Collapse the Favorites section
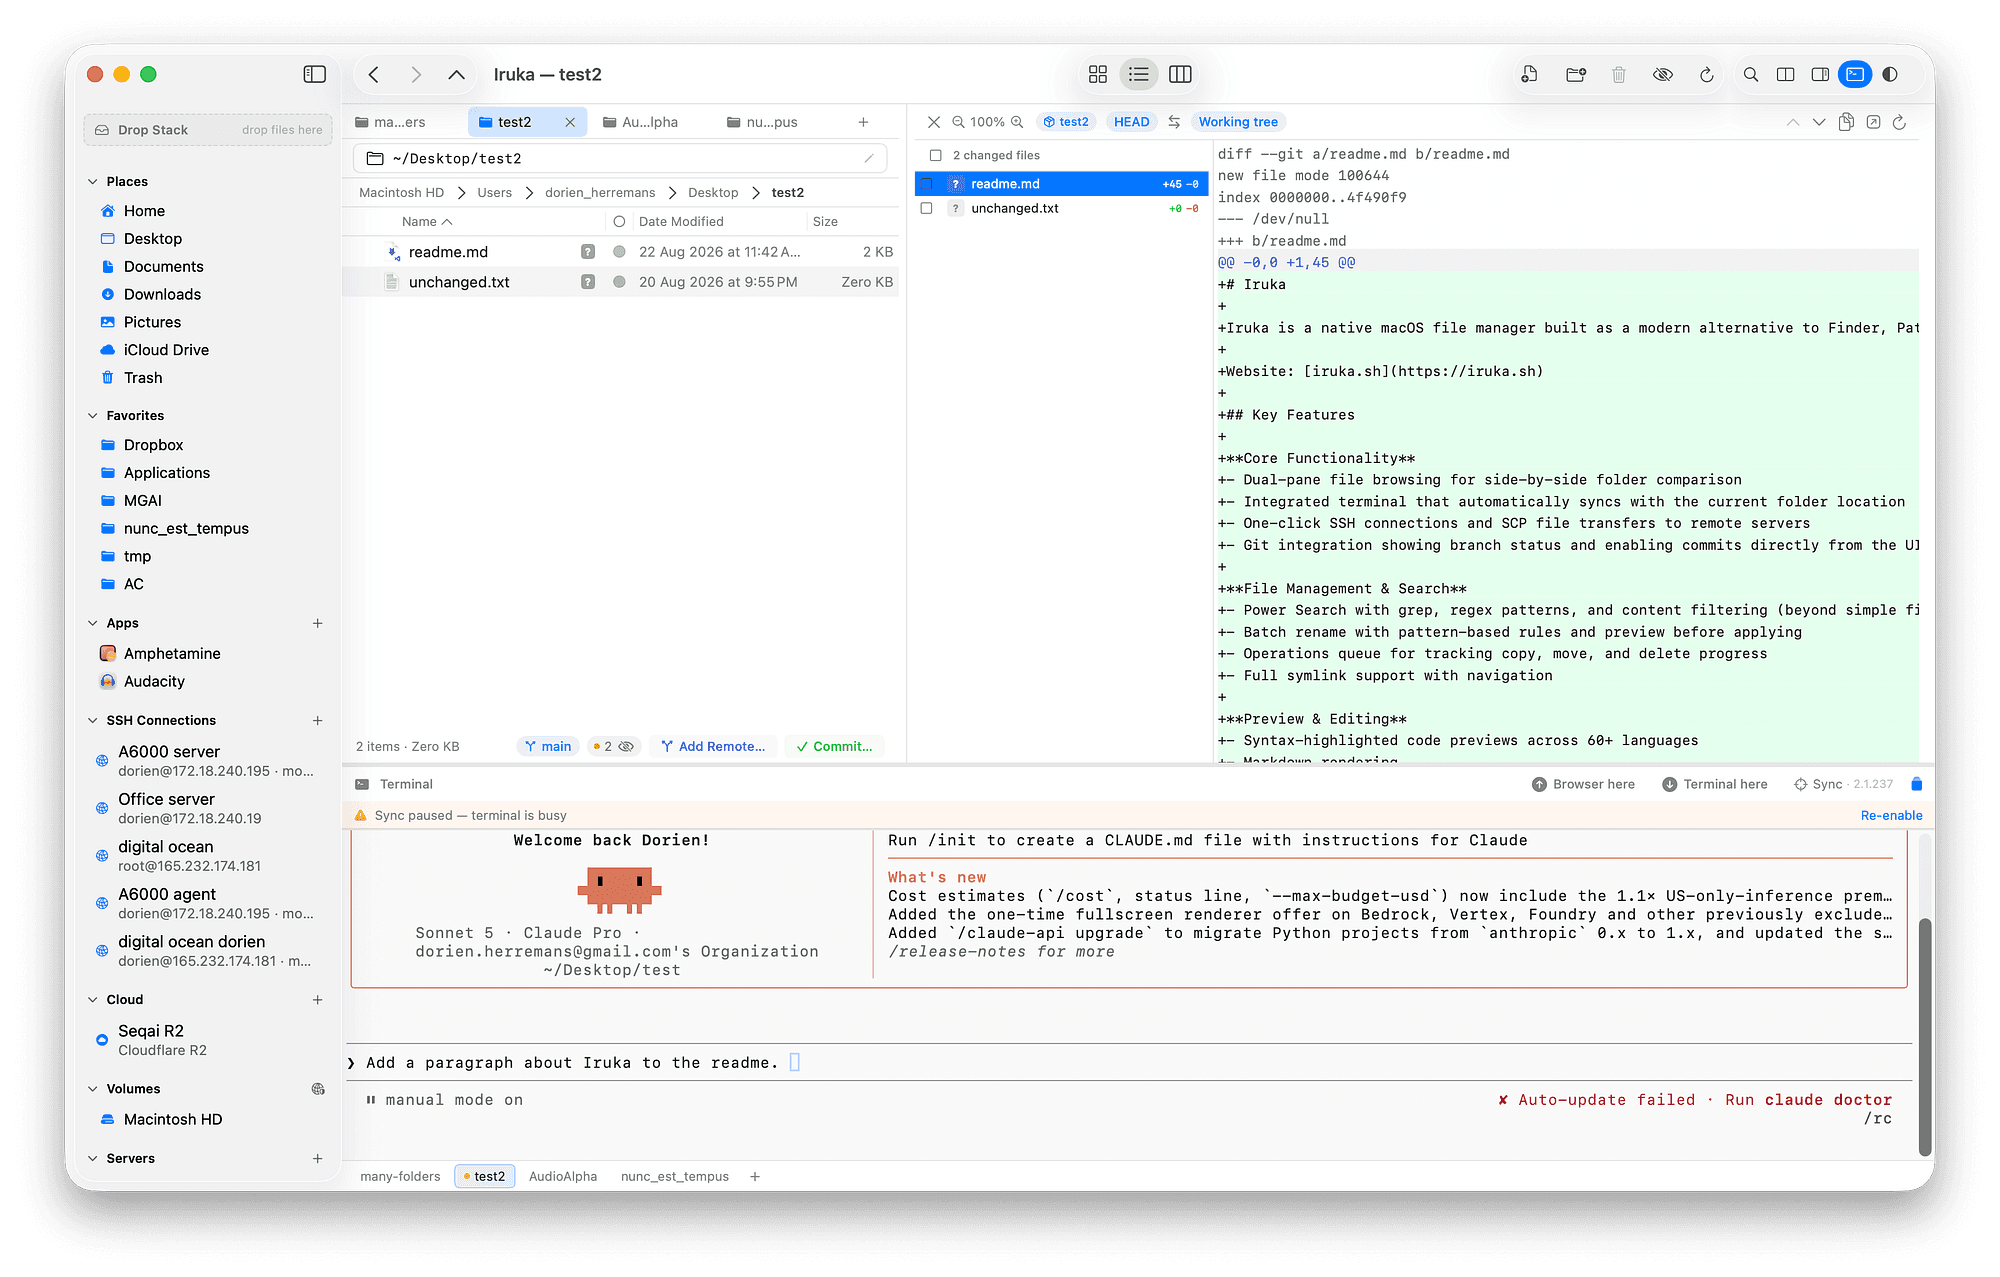Screen dimensions: 2000x1277 [x=93, y=415]
